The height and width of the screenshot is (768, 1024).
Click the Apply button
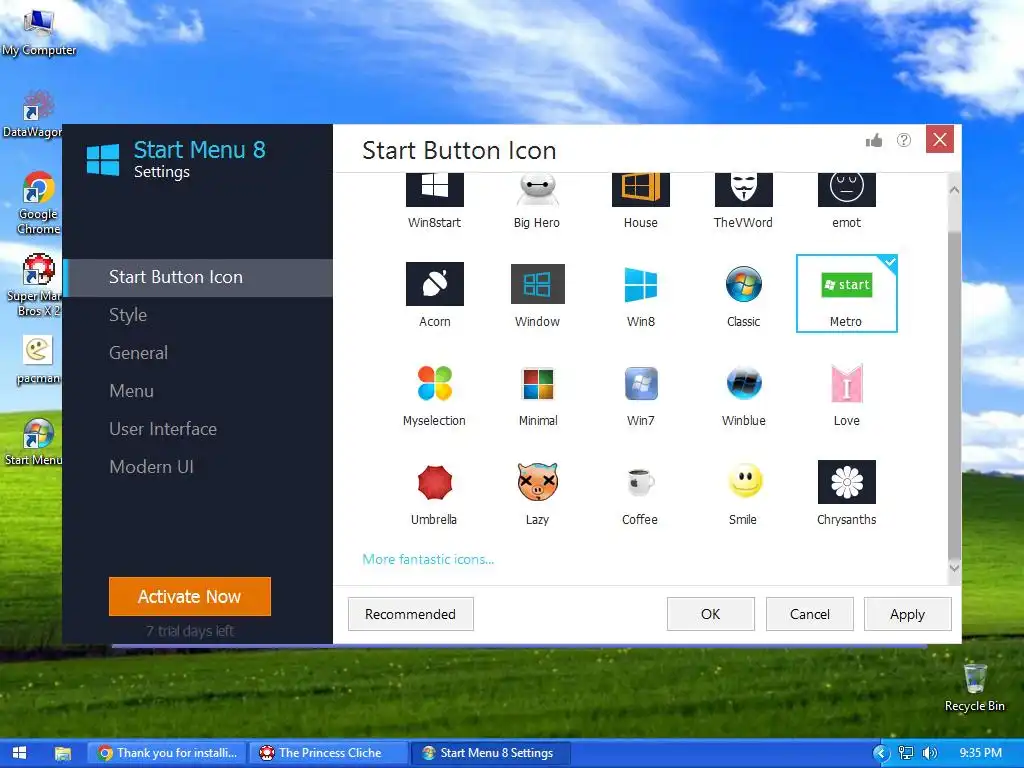pyautogui.click(x=908, y=614)
